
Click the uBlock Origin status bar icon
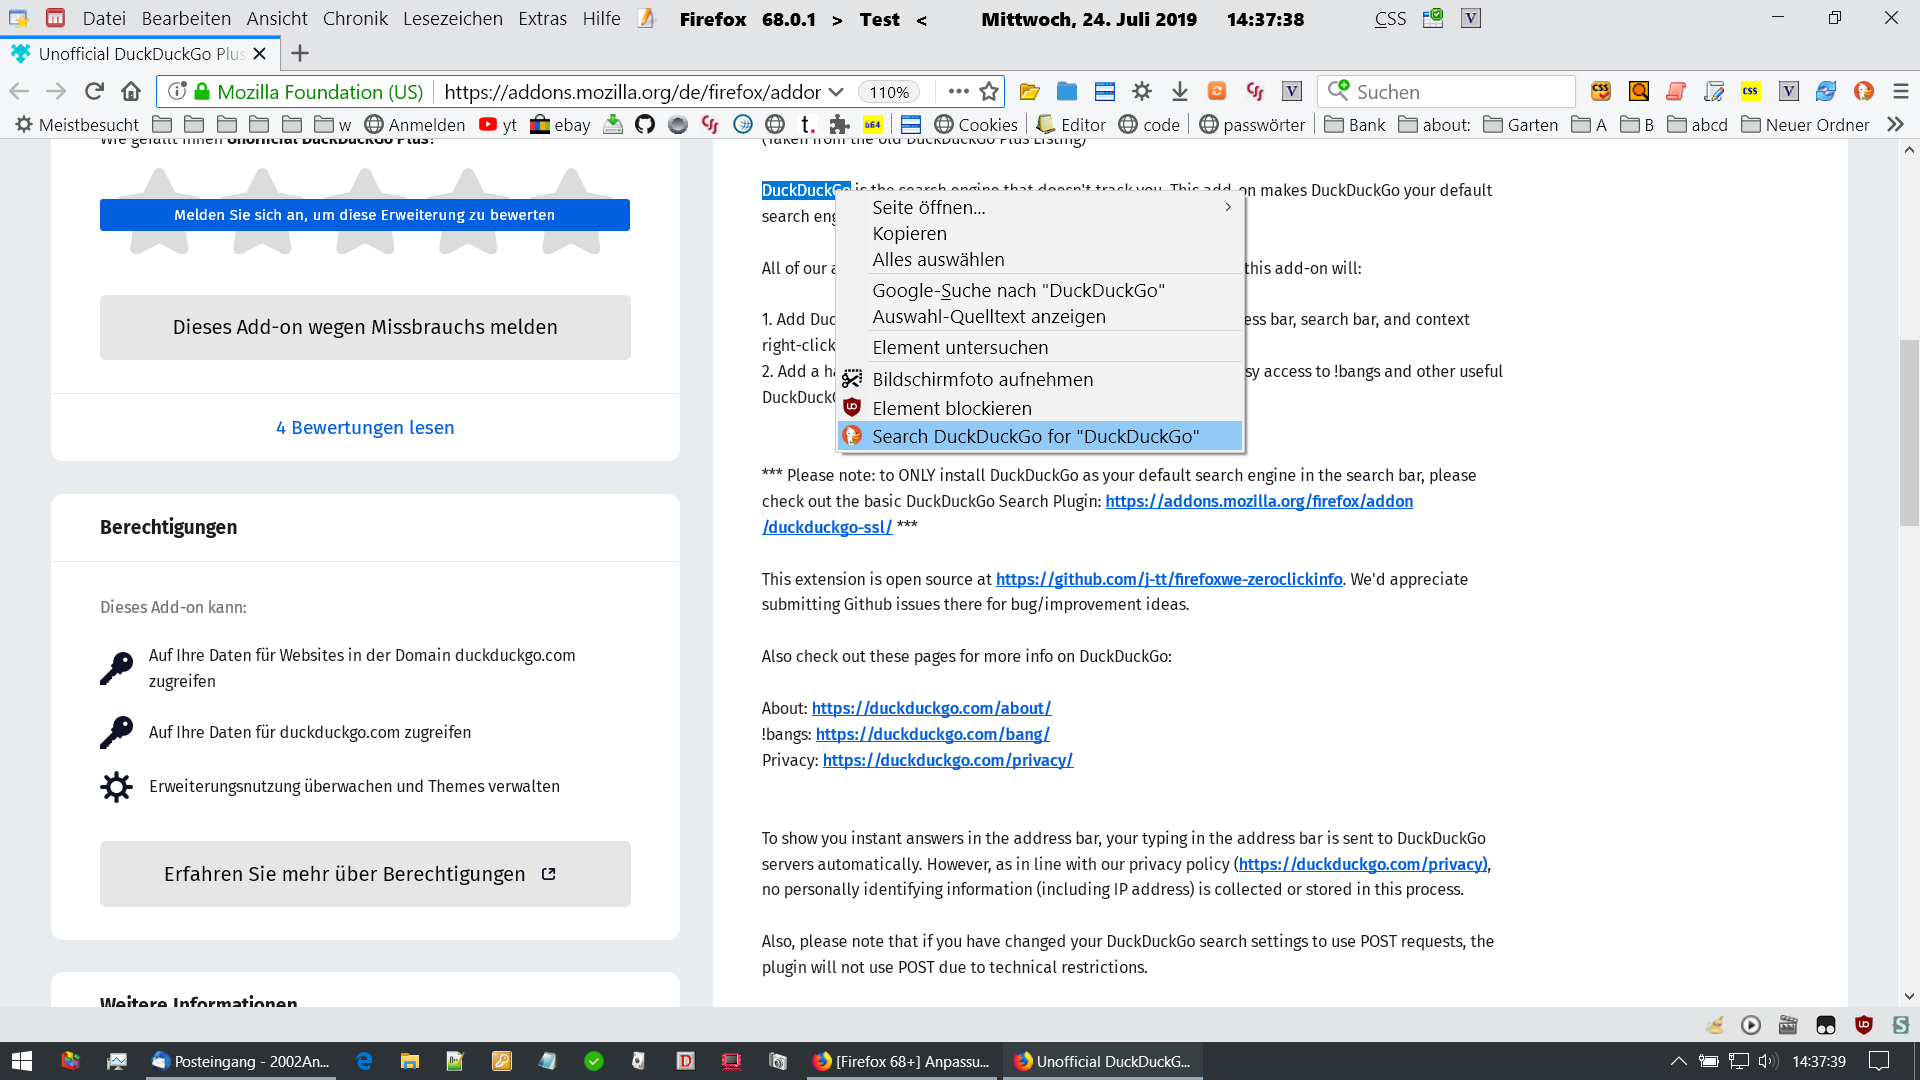coord(1863,1025)
